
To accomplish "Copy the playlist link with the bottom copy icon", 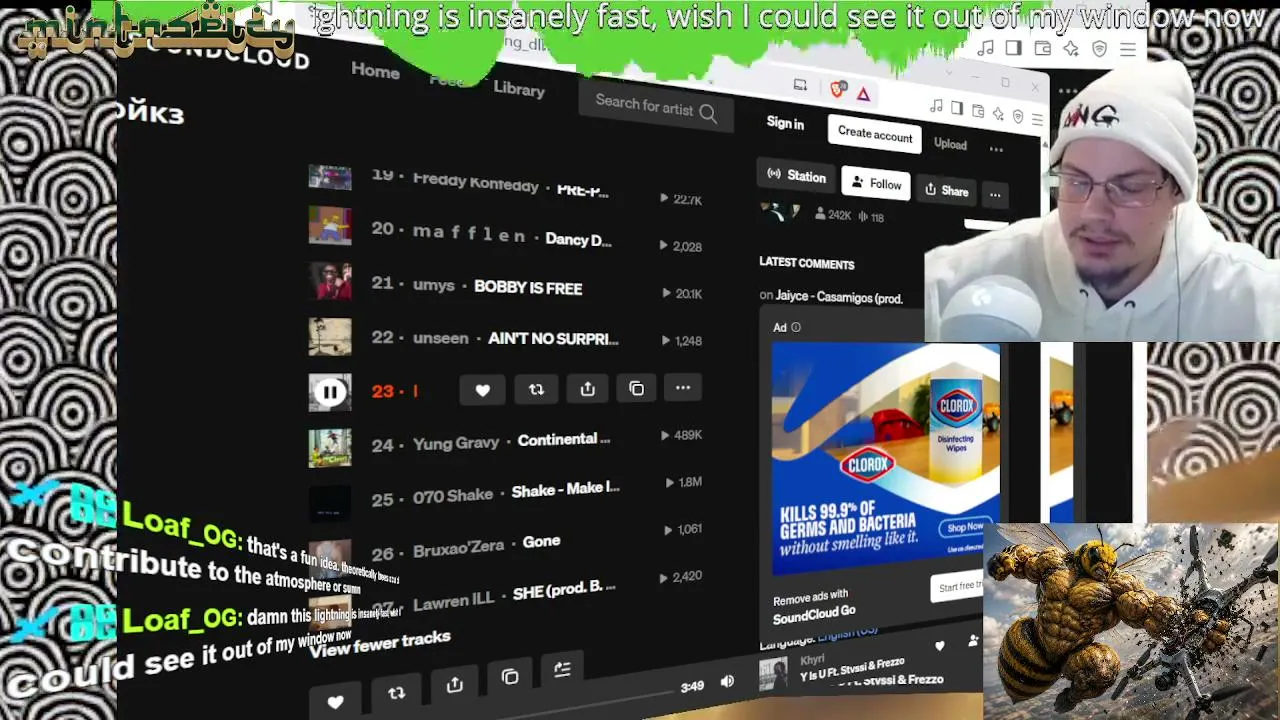I will 510,677.
